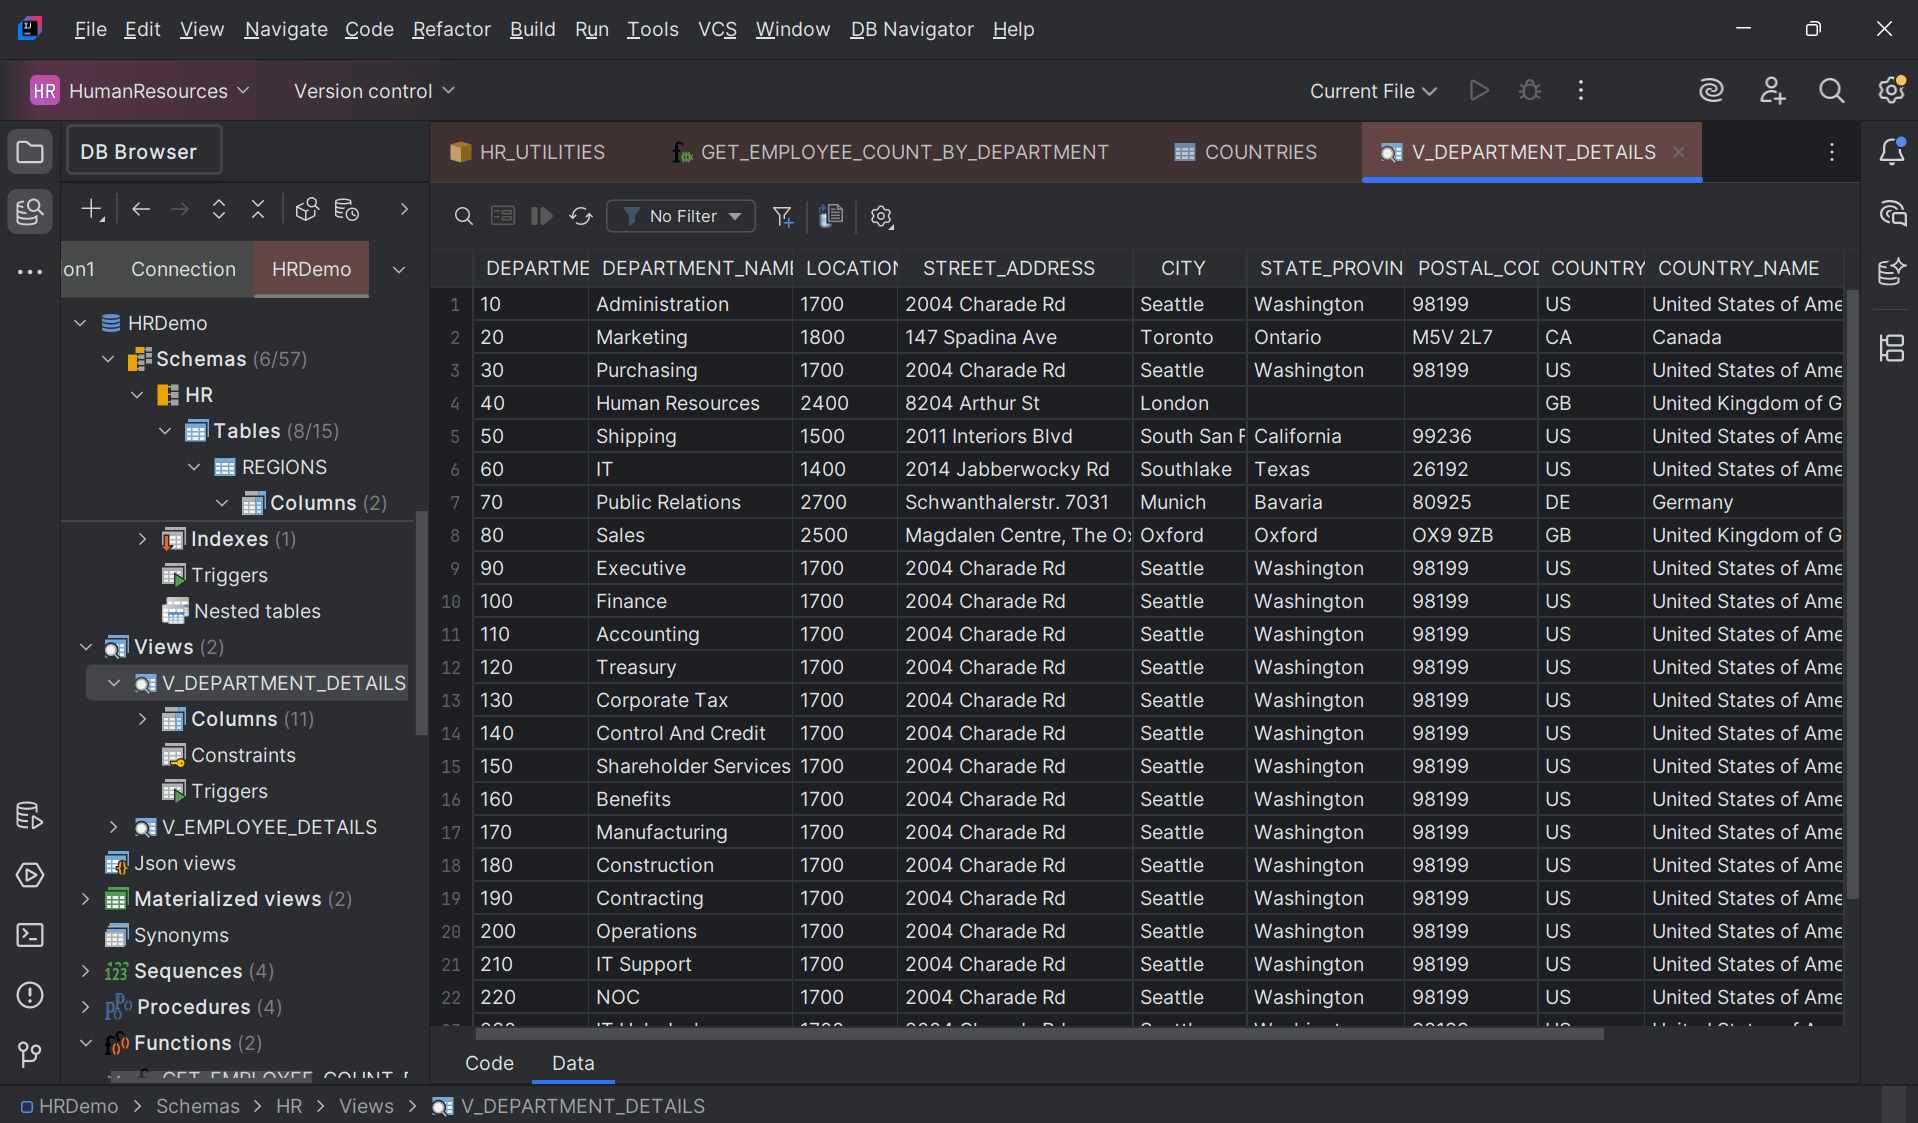Screen dimensions: 1918x1123
Task: Open the data refresh (reload) icon
Action: pos(580,216)
